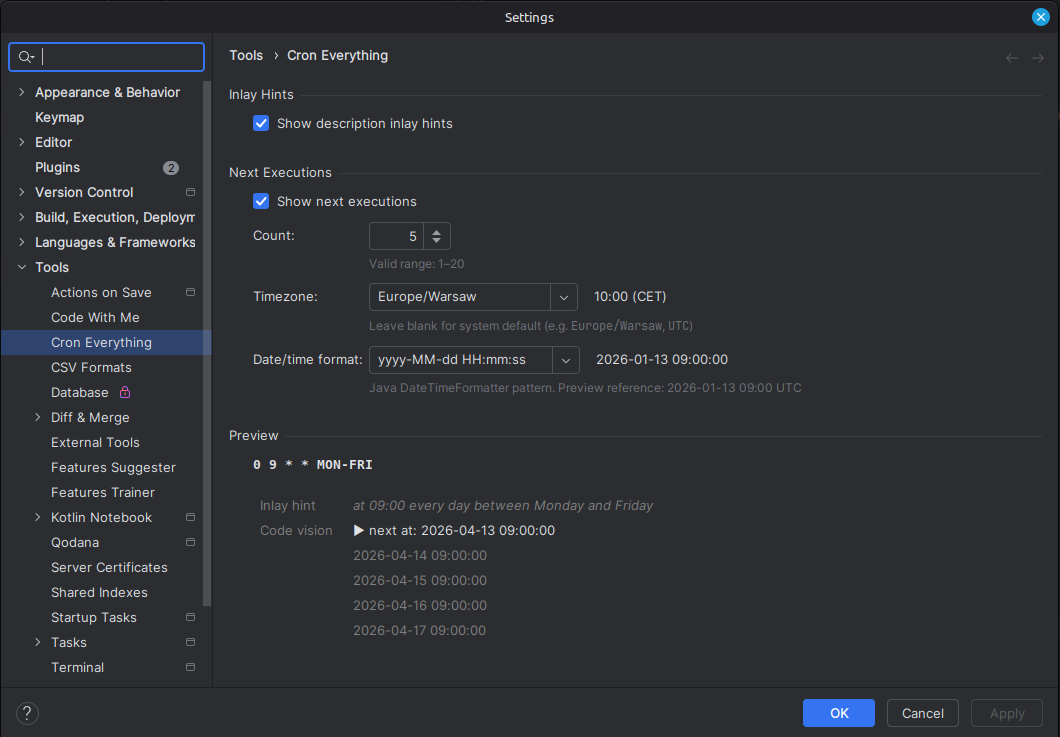Focus the settings search field
Screen dimensions: 1060x737
[107, 57]
